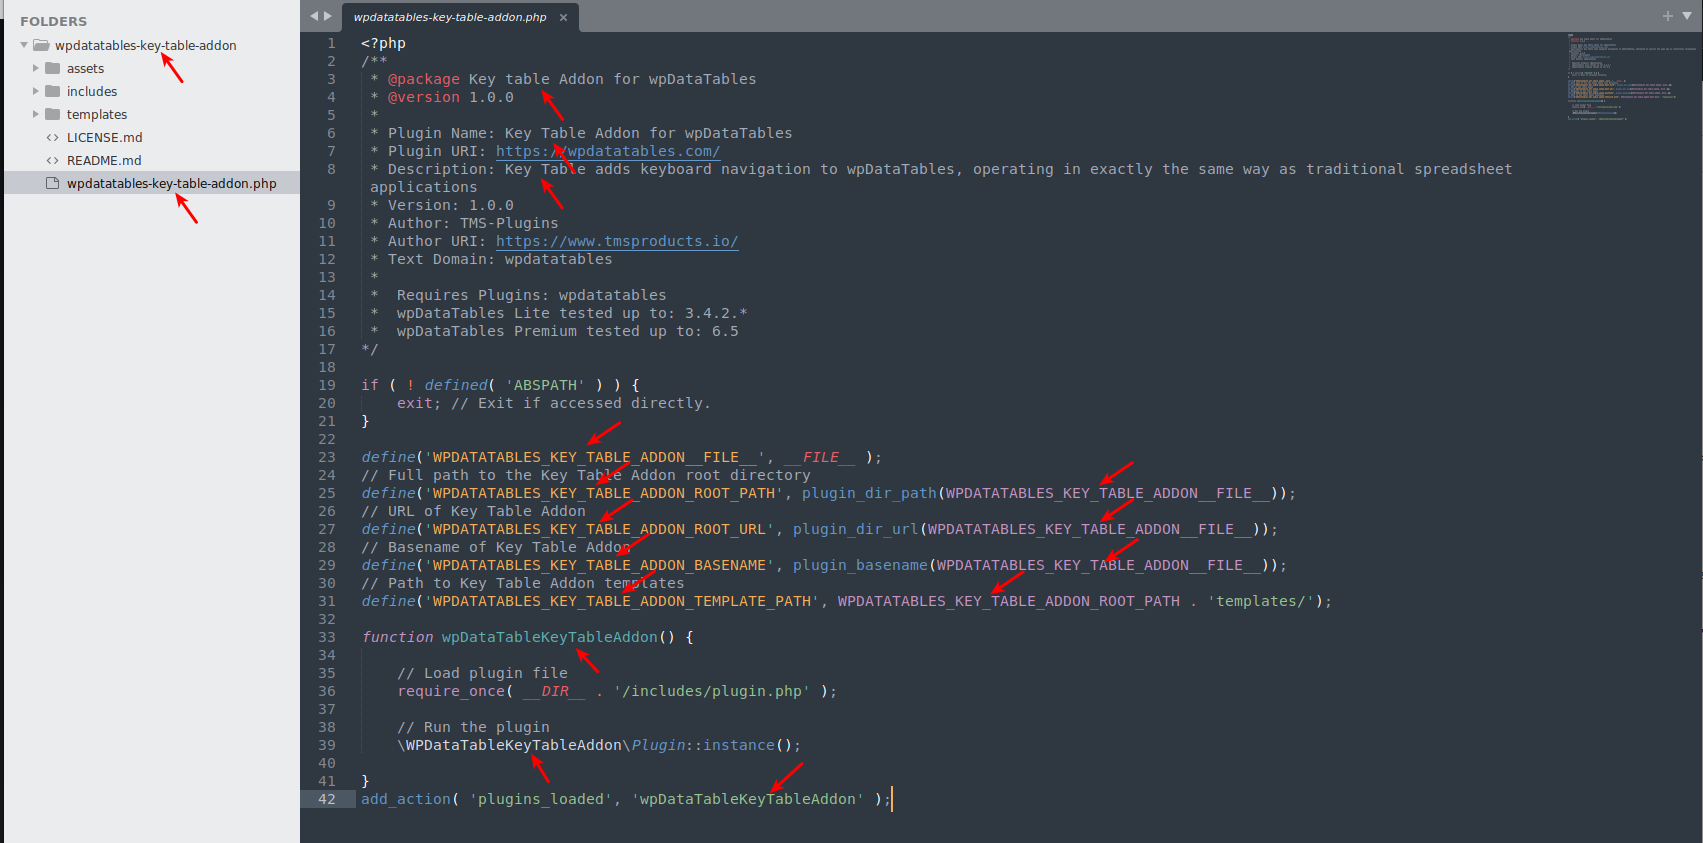Image resolution: width=1703 pixels, height=843 pixels.
Task: Click line number 42 in the gutter
Action: pyautogui.click(x=327, y=799)
